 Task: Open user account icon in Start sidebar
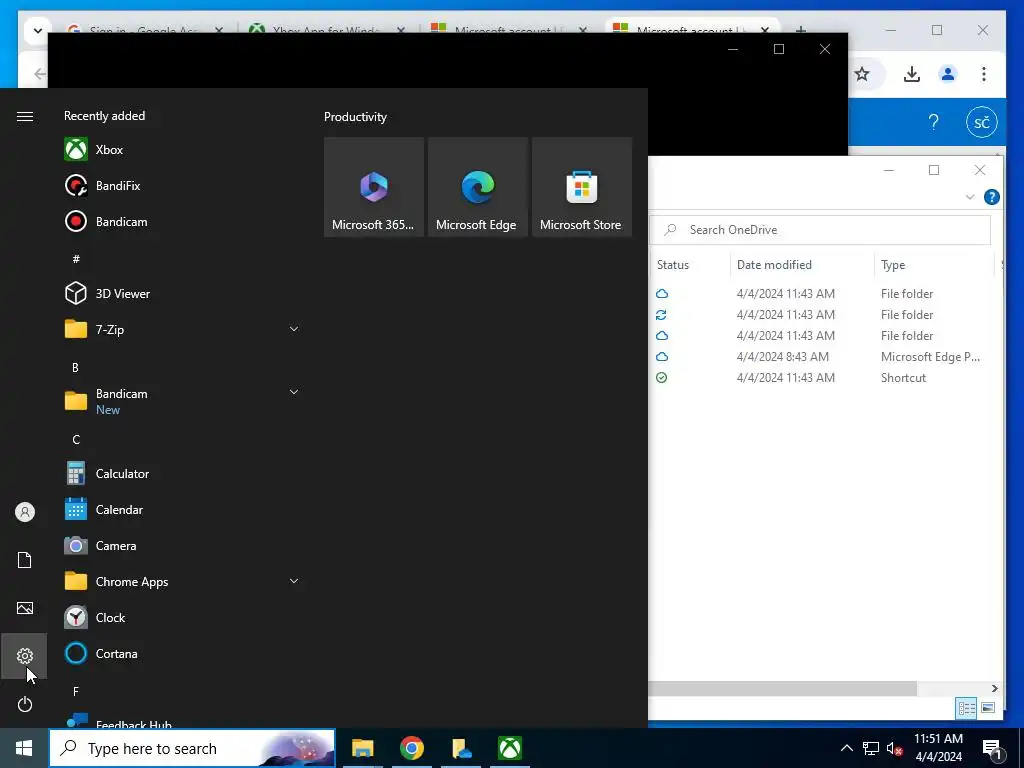tap(25, 511)
